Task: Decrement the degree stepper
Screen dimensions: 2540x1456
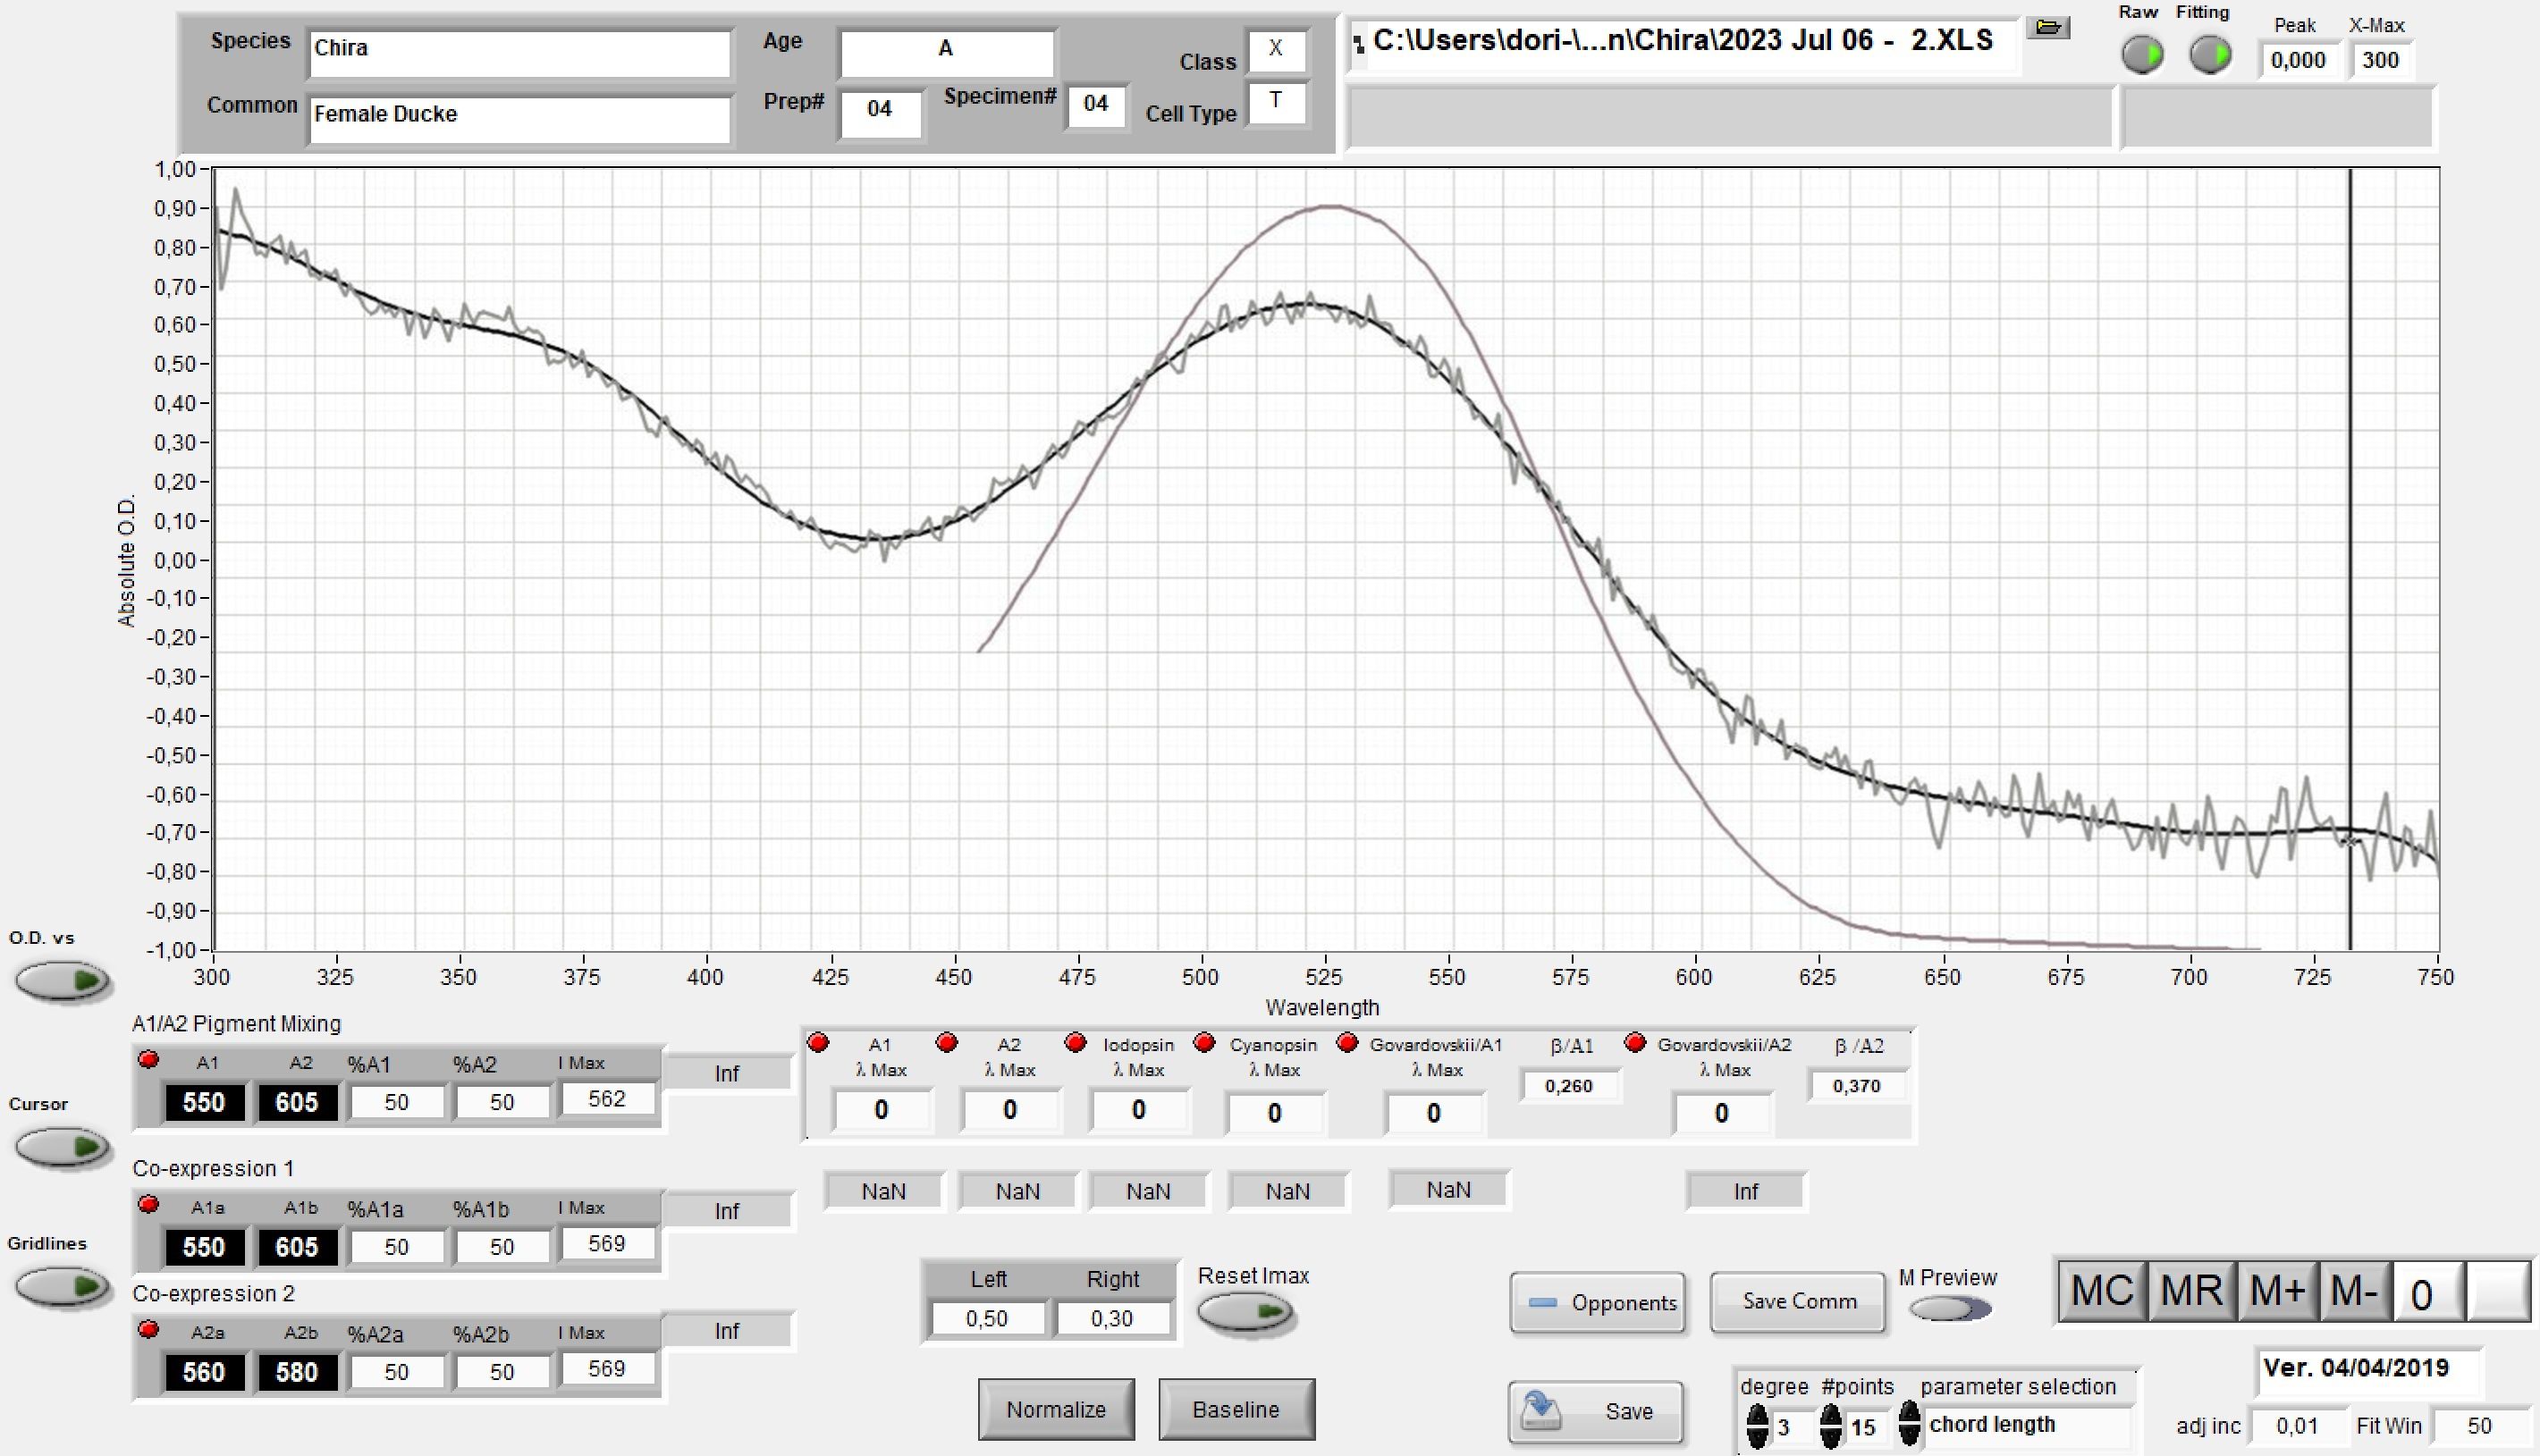Action: pos(1757,1438)
